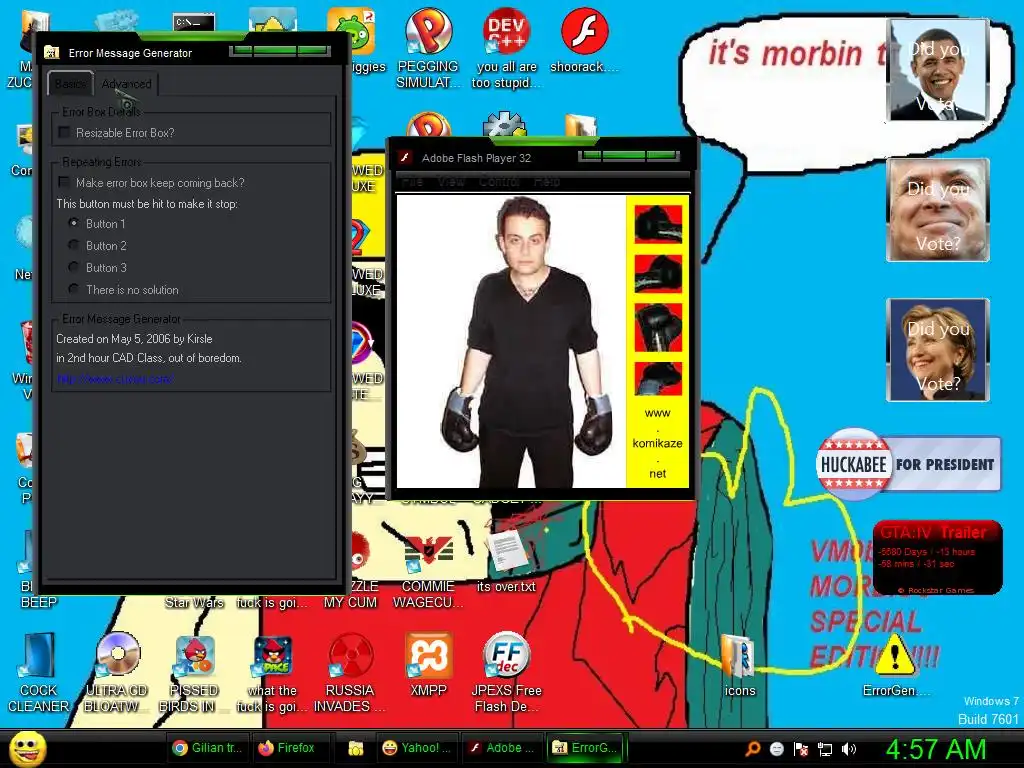1024x768 pixels.
Task: Click the search magnifier tray icon
Action: coord(753,748)
